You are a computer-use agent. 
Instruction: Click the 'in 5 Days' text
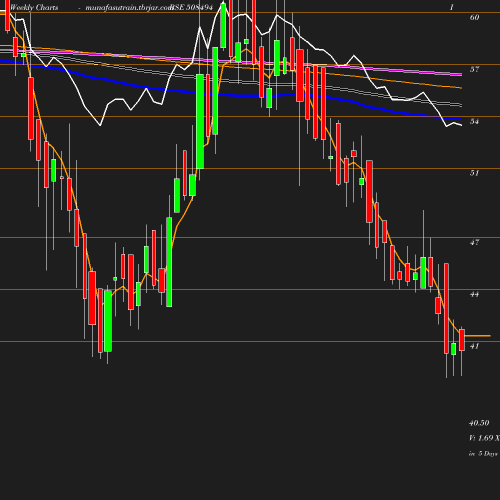point(483,454)
